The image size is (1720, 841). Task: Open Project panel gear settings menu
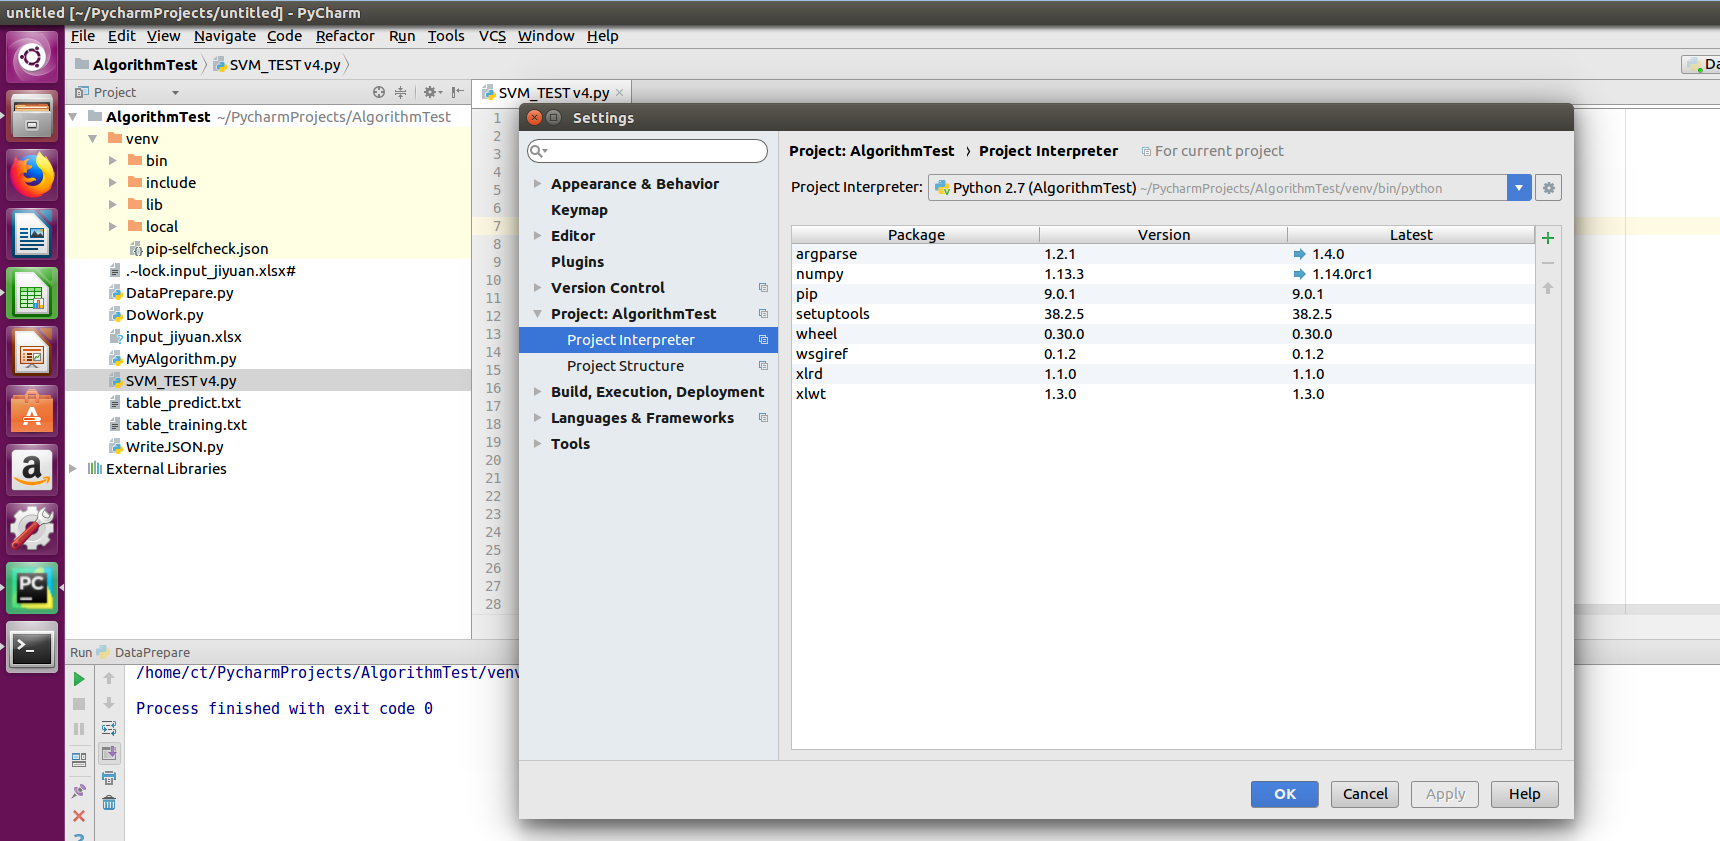coord(432,92)
